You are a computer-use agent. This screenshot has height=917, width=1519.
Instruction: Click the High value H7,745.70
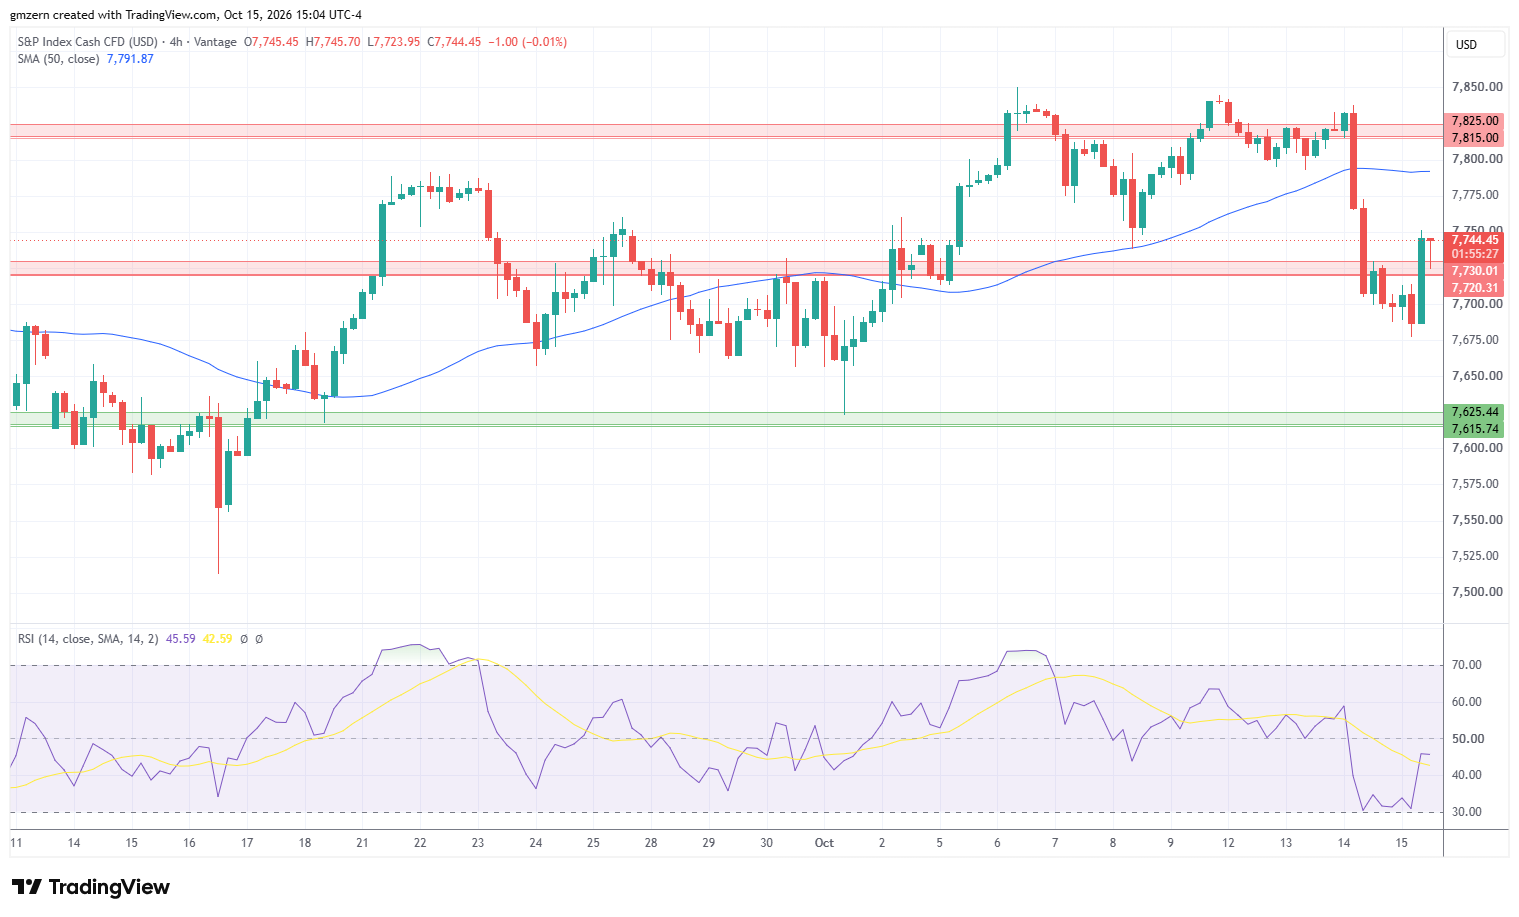(x=333, y=42)
